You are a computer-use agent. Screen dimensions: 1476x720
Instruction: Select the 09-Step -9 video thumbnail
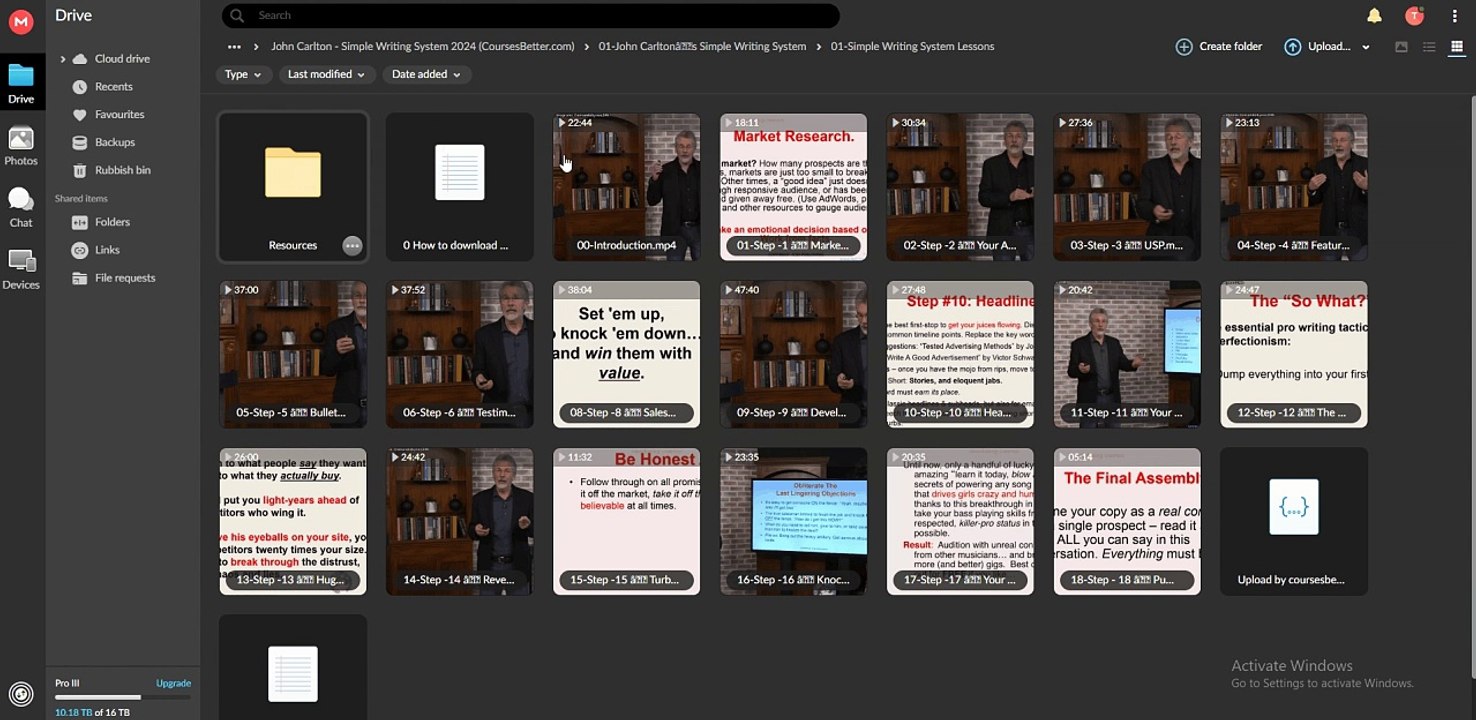pyautogui.click(x=794, y=354)
